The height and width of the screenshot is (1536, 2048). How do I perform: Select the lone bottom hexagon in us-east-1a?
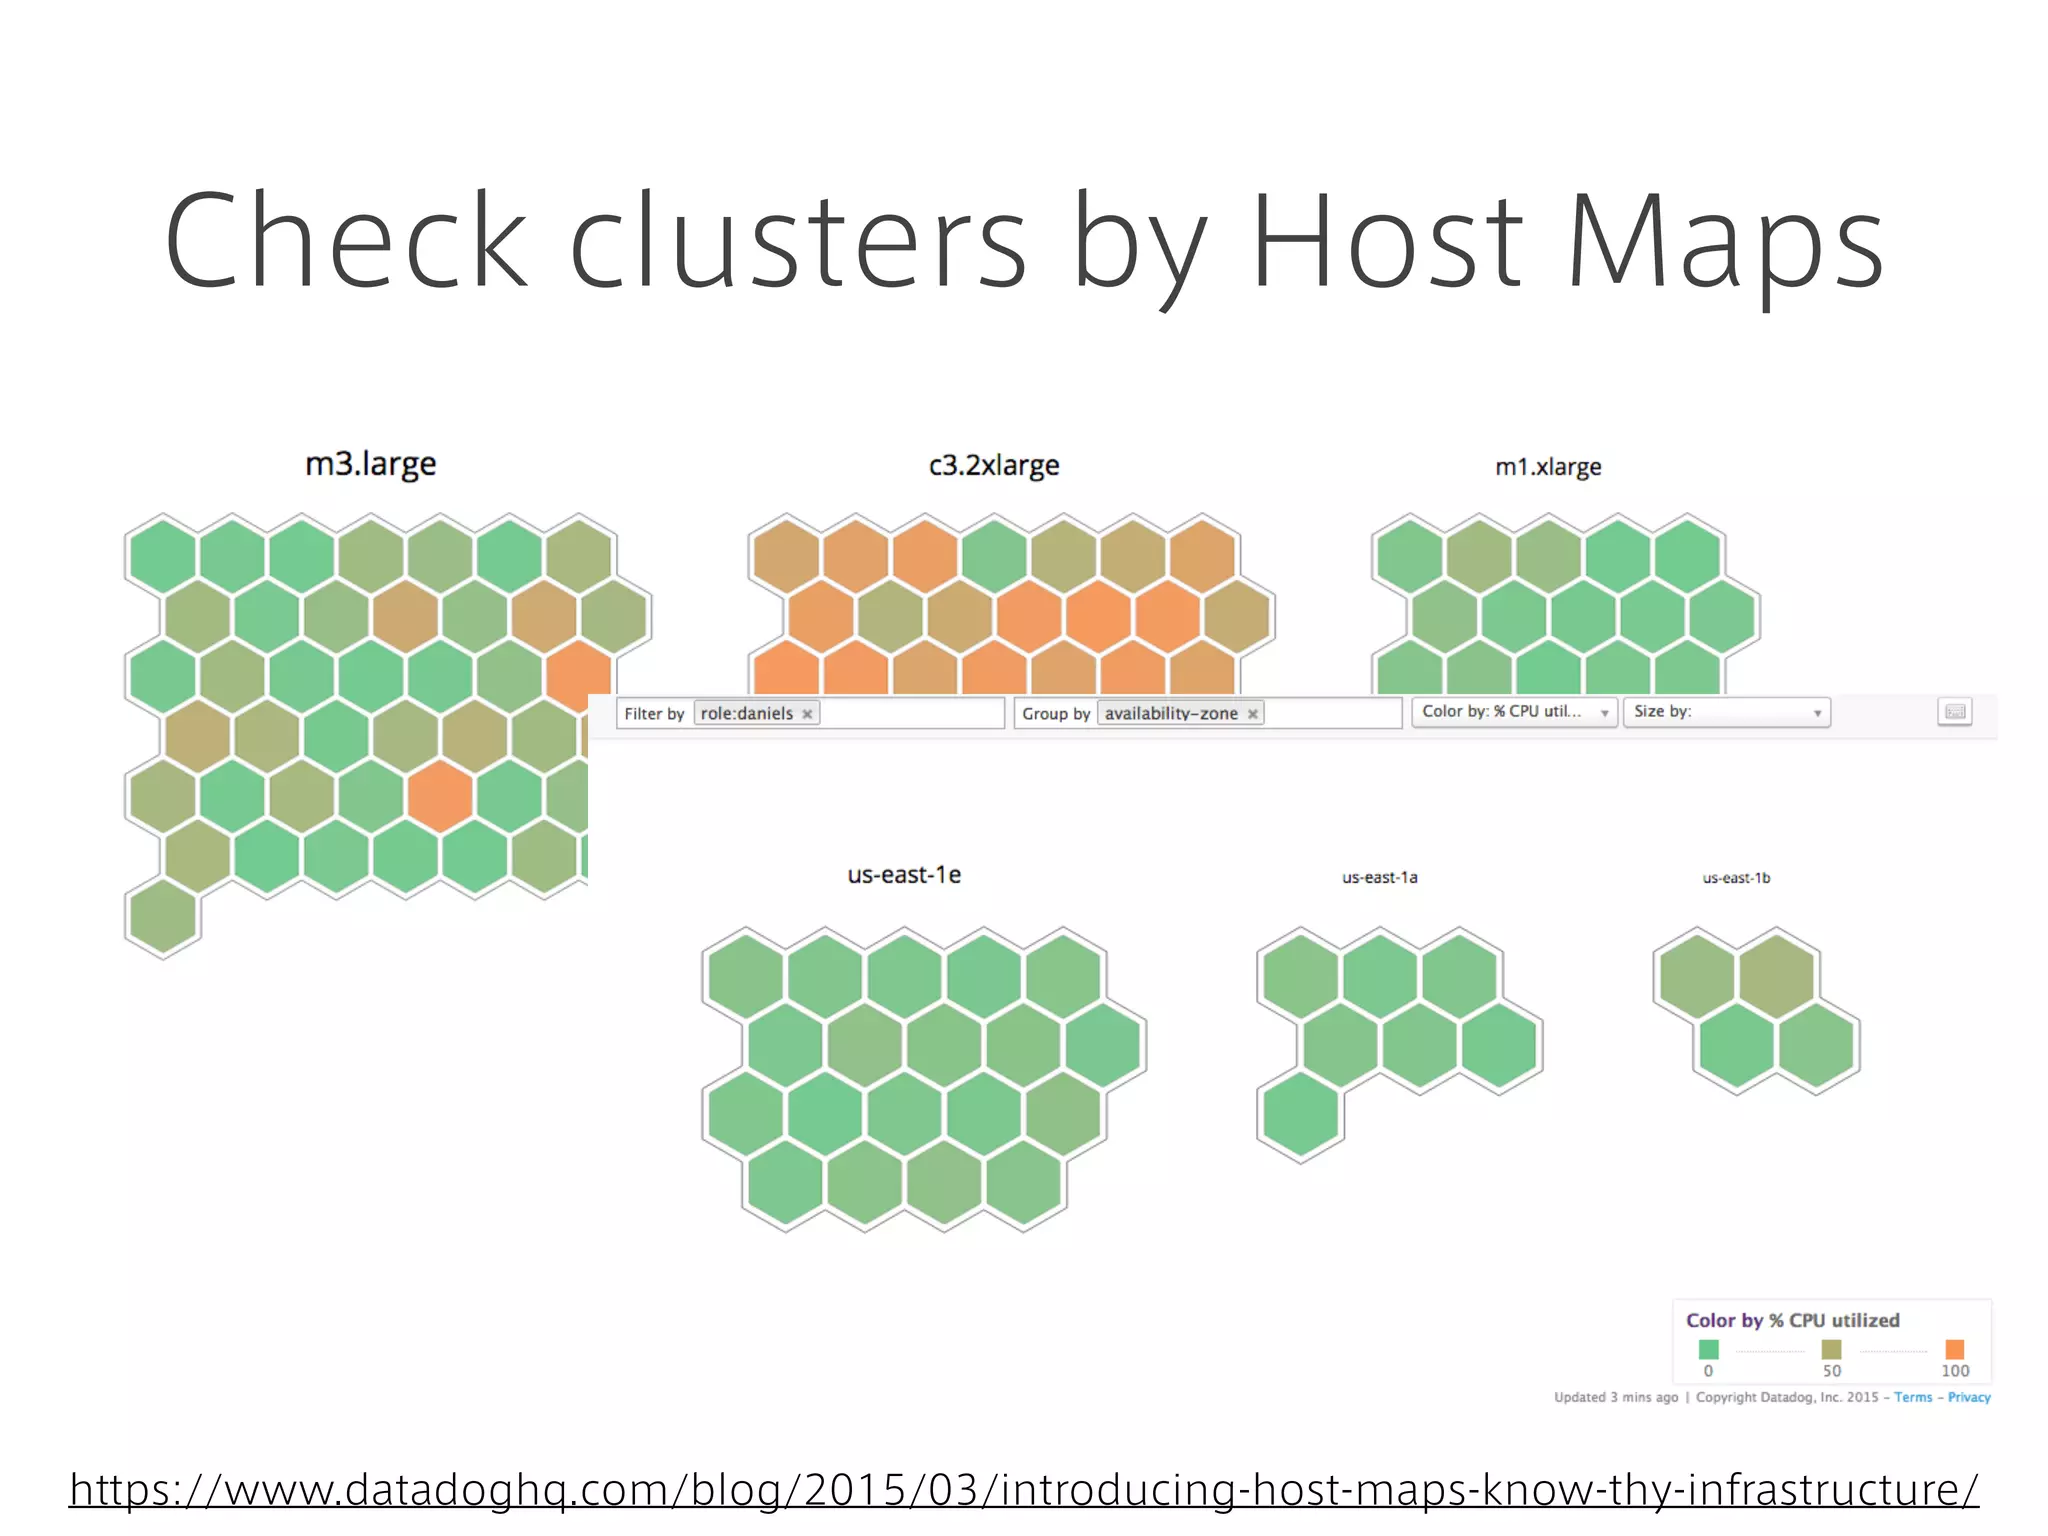(x=1300, y=1115)
